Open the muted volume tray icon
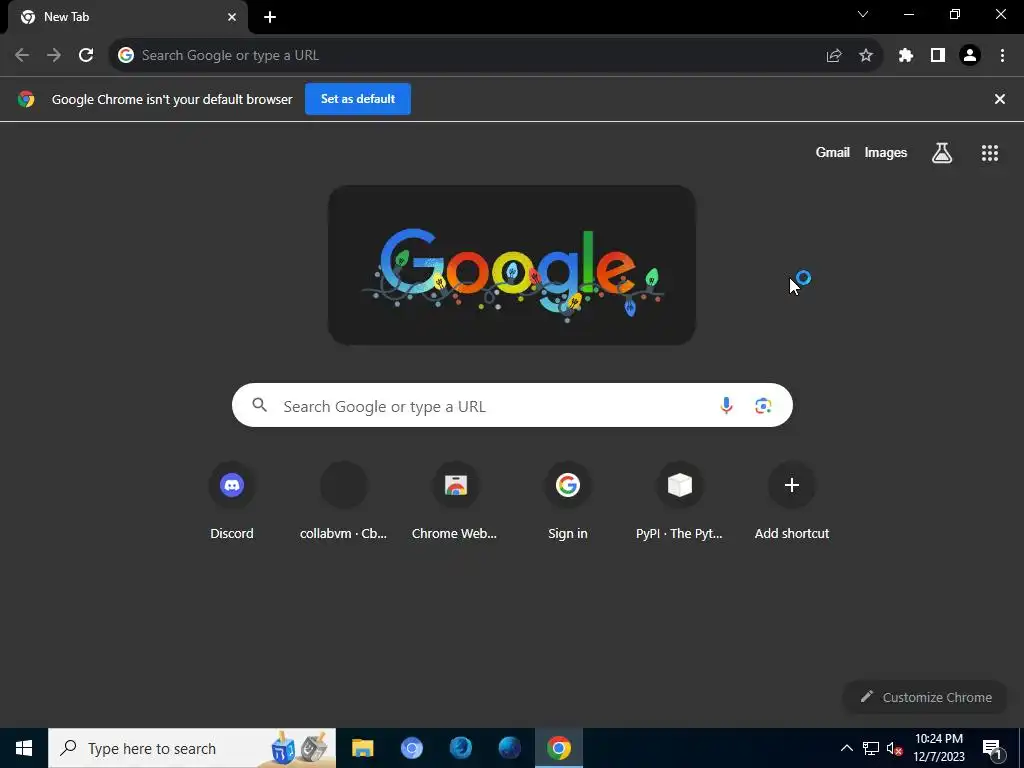The height and width of the screenshot is (768, 1024). pos(895,748)
